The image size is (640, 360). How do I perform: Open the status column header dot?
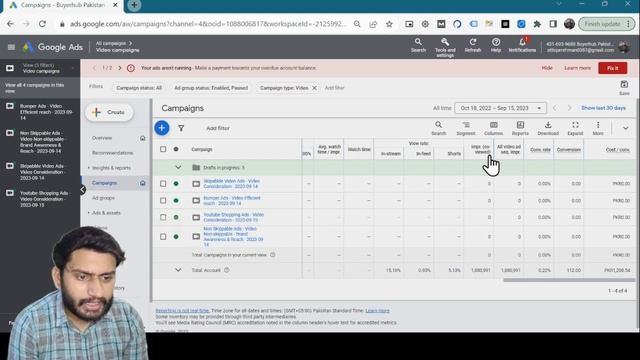(176, 149)
